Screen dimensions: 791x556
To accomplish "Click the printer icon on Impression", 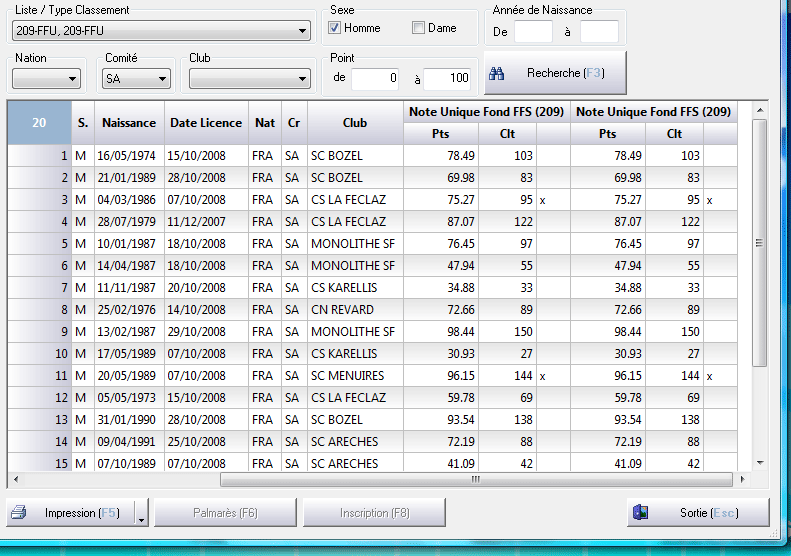I will (x=18, y=513).
